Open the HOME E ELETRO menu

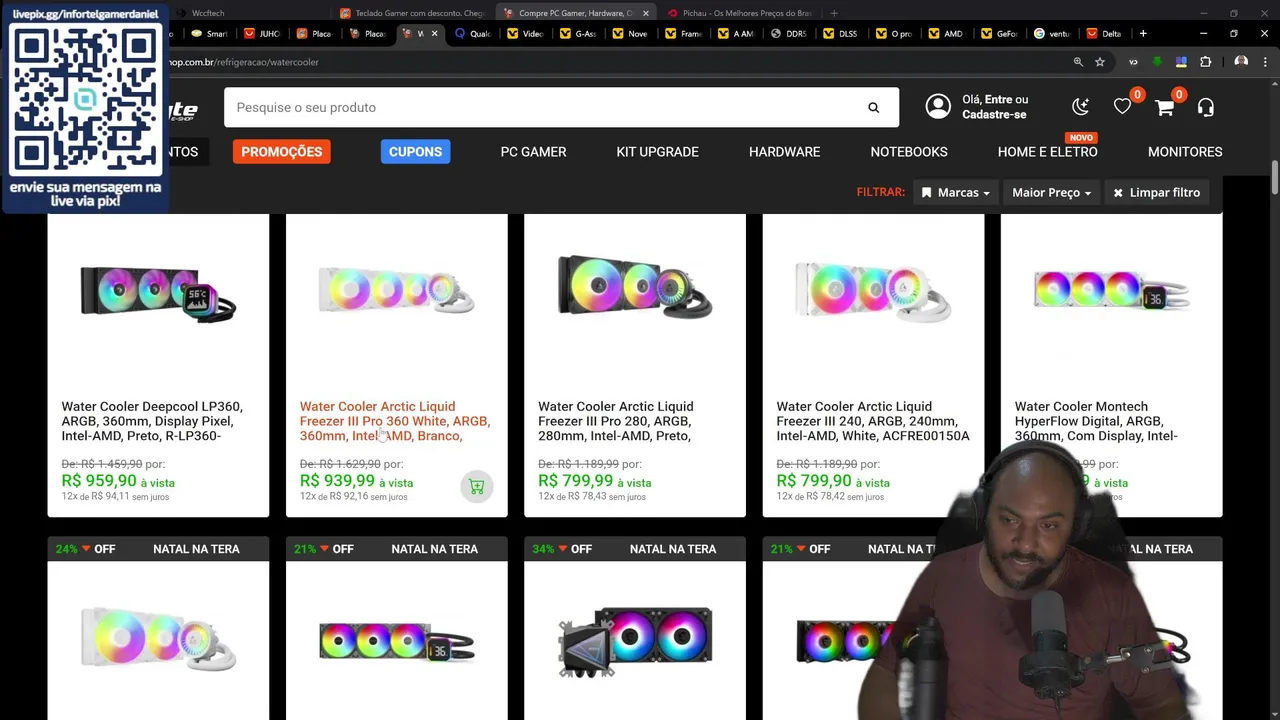[x=1047, y=152]
